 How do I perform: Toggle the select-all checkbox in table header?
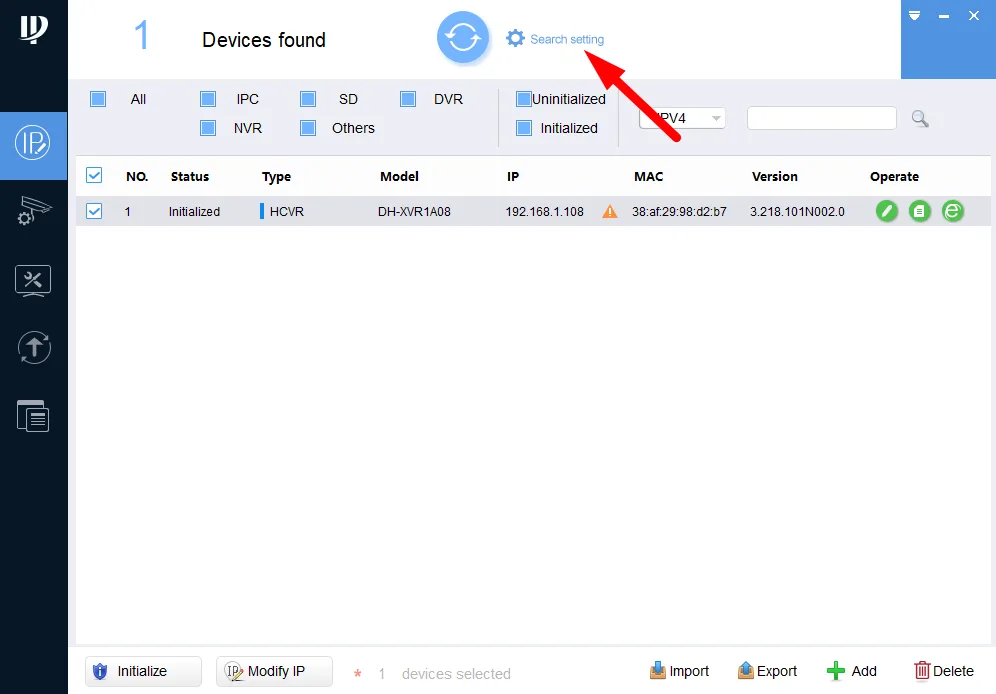(94, 175)
